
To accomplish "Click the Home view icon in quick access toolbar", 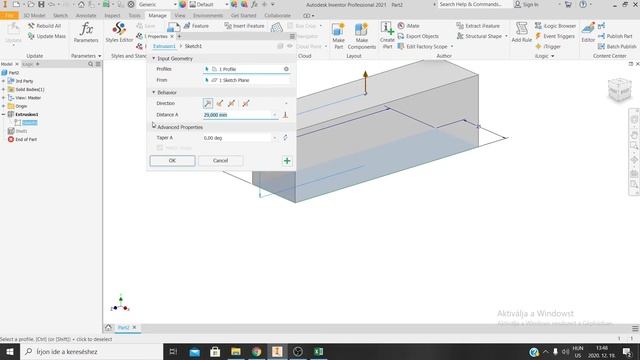I will (81, 4).
